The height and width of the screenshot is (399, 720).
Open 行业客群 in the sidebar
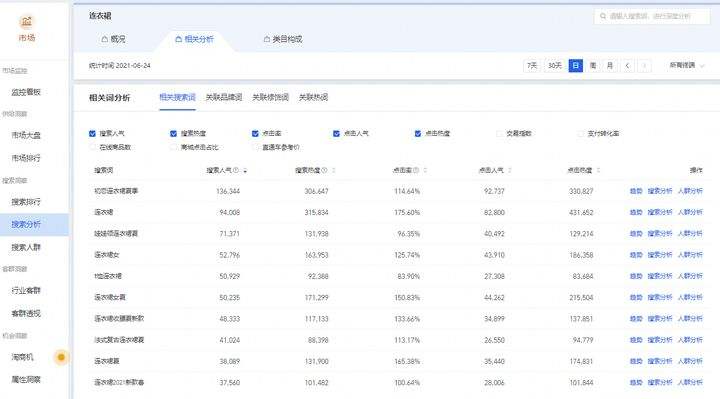pyautogui.click(x=26, y=291)
